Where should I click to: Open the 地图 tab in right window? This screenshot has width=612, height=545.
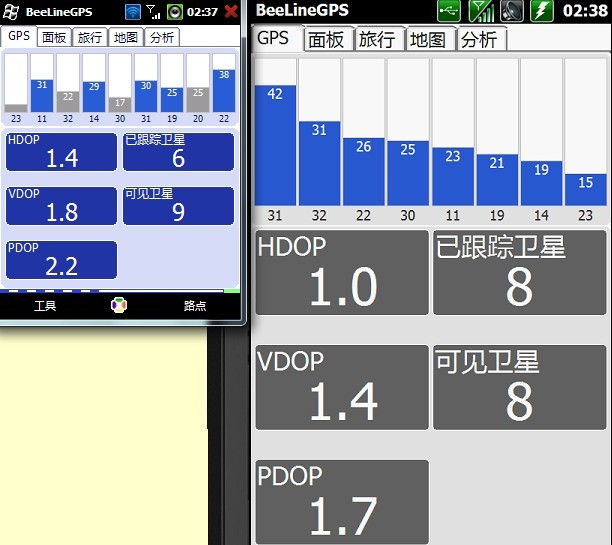point(431,39)
